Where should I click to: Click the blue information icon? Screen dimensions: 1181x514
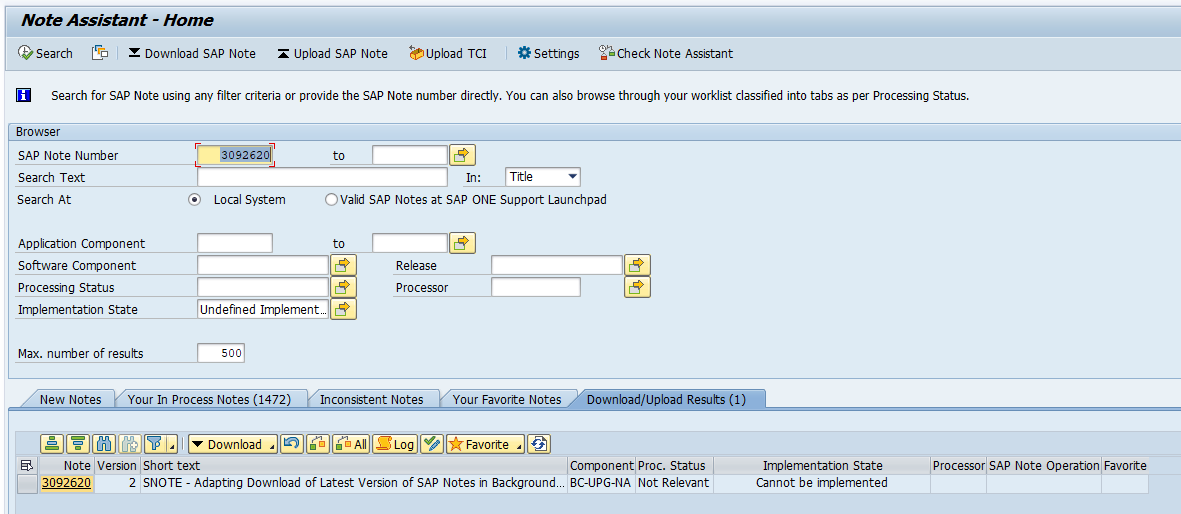click(x=24, y=95)
